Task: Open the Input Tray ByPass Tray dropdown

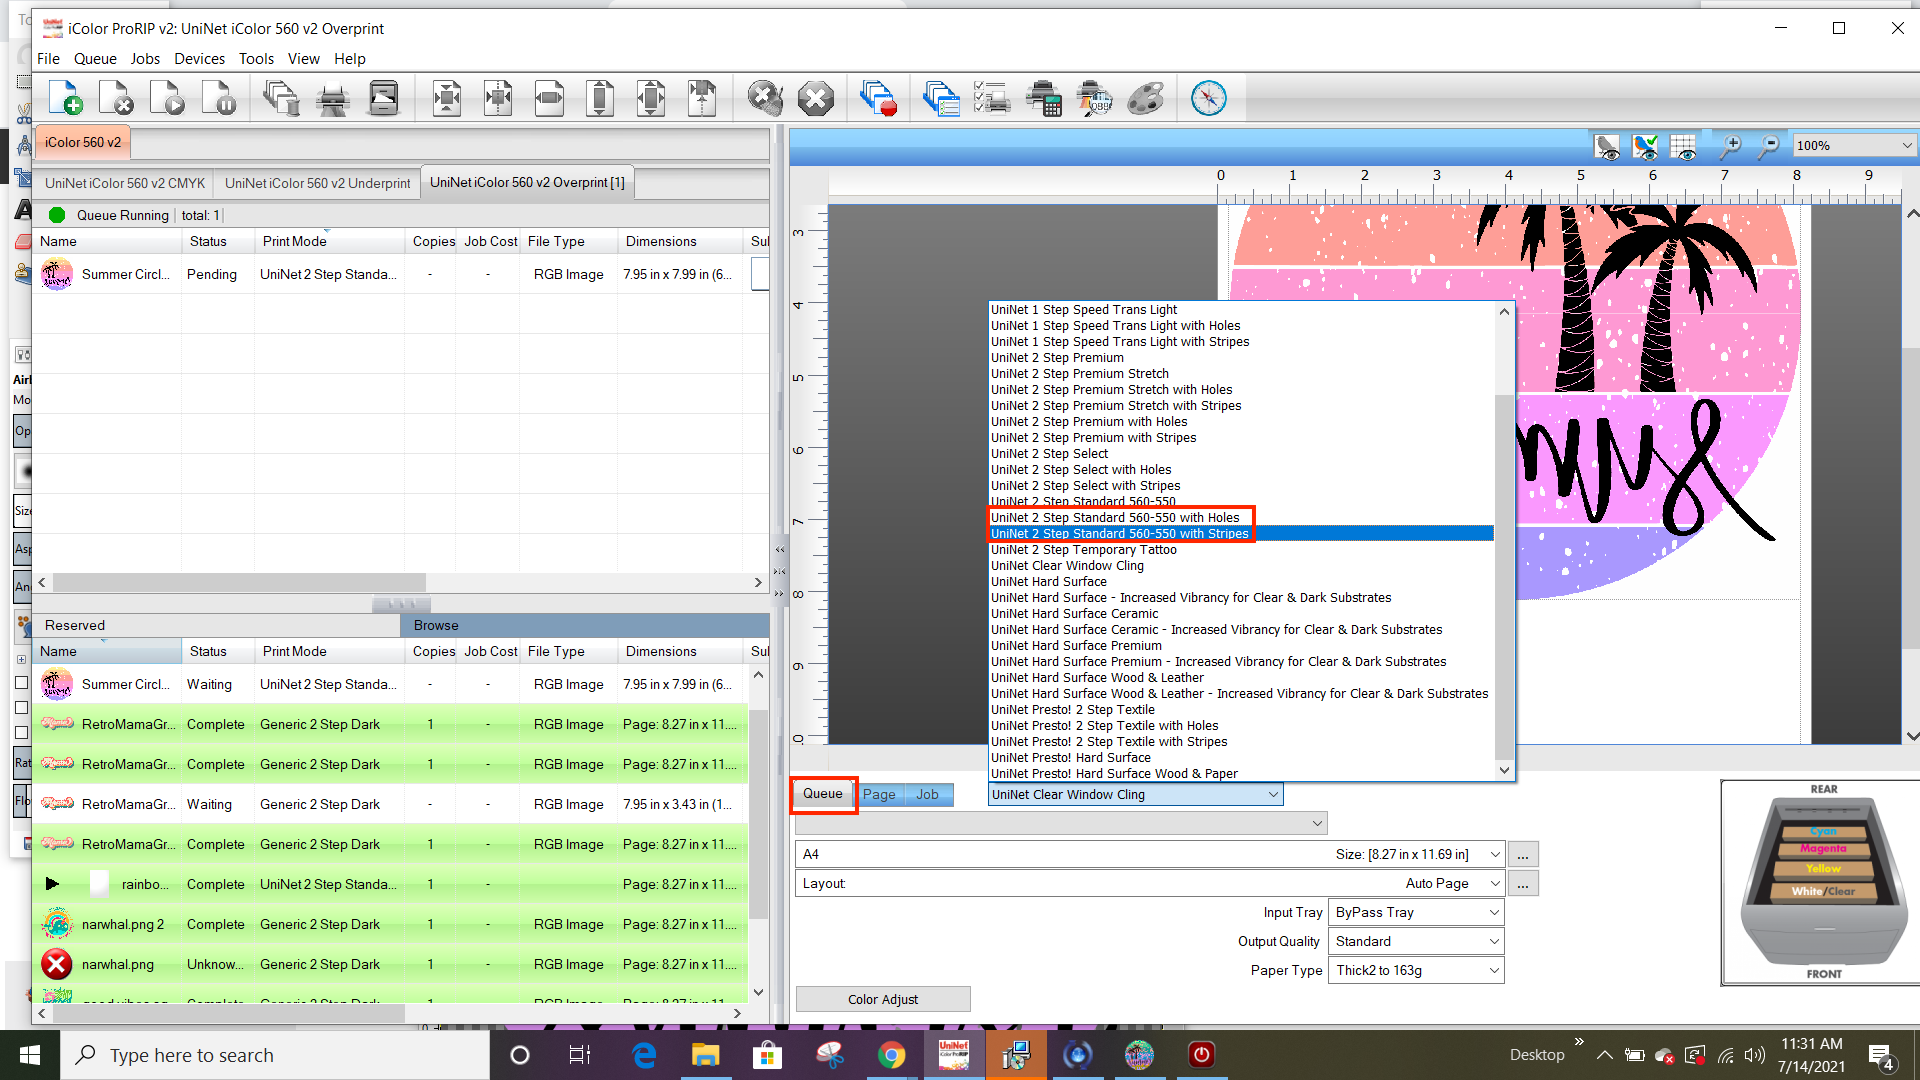Action: [x=1416, y=912]
